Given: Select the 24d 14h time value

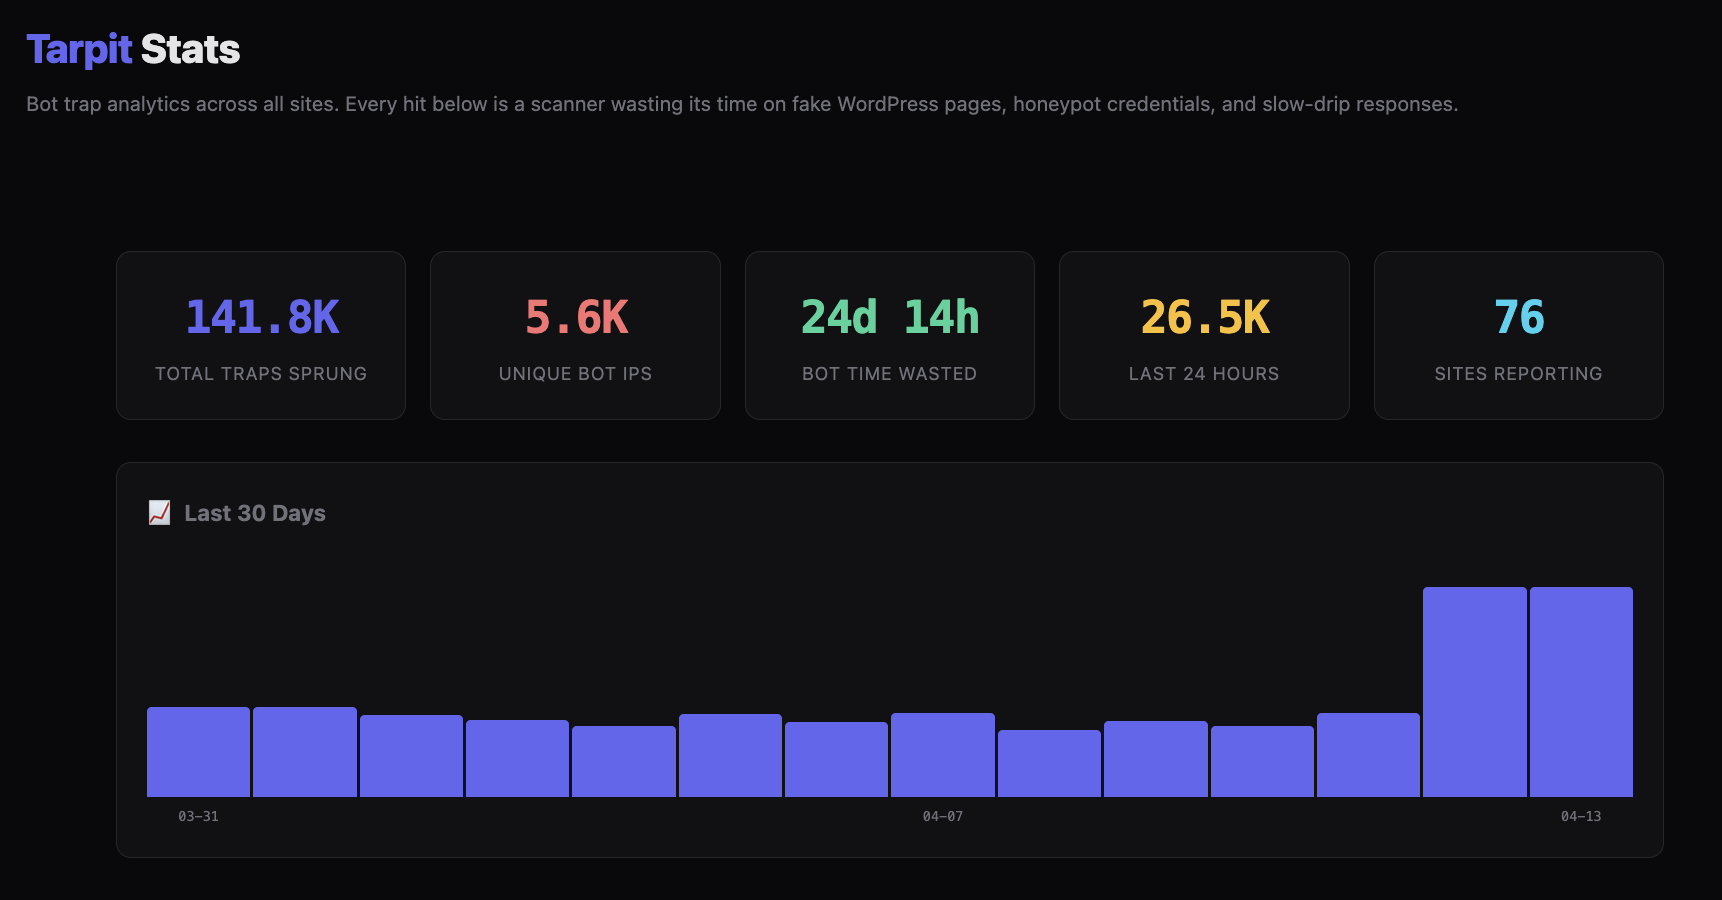Looking at the screenshot, I should (890, 317).
